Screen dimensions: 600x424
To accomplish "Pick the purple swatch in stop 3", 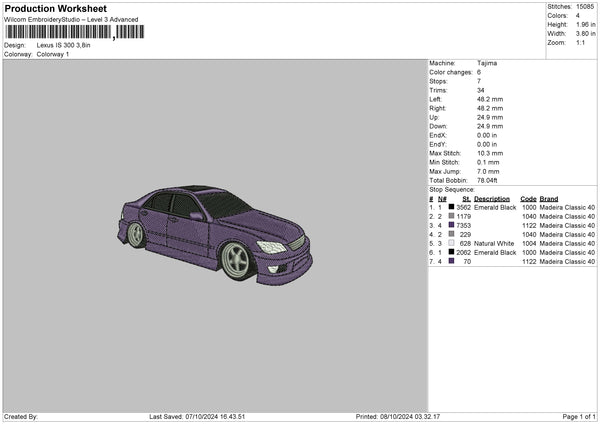I will point(452,225).
